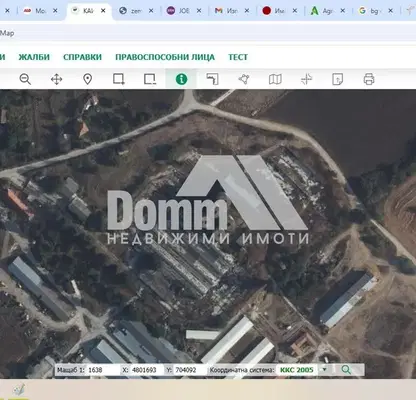Select the rectangle remove-selection tool
The width and height of the screenshot is (416, 400).
pyautogui.click(x=150, y=79)
